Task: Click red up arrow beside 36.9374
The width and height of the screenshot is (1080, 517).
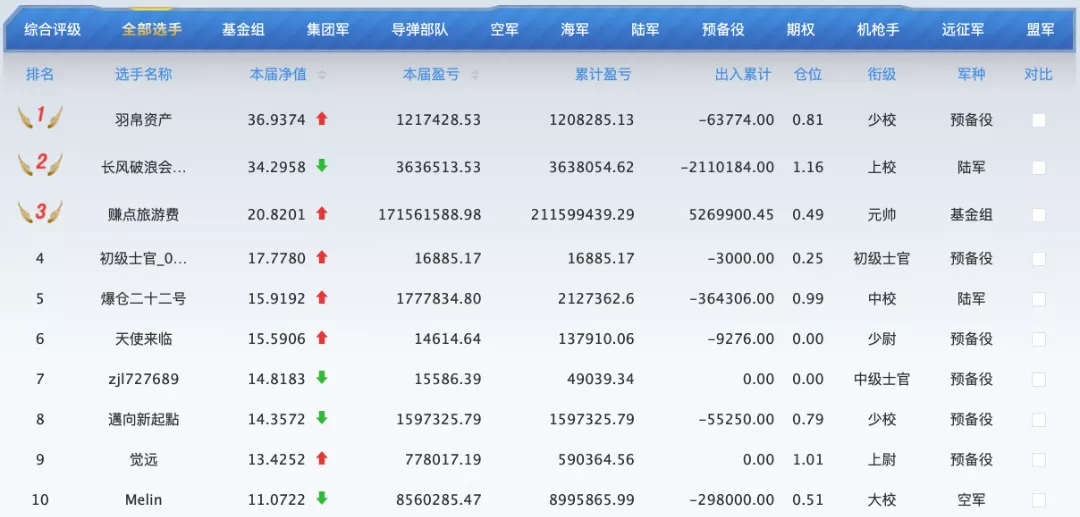Action: 322,118
